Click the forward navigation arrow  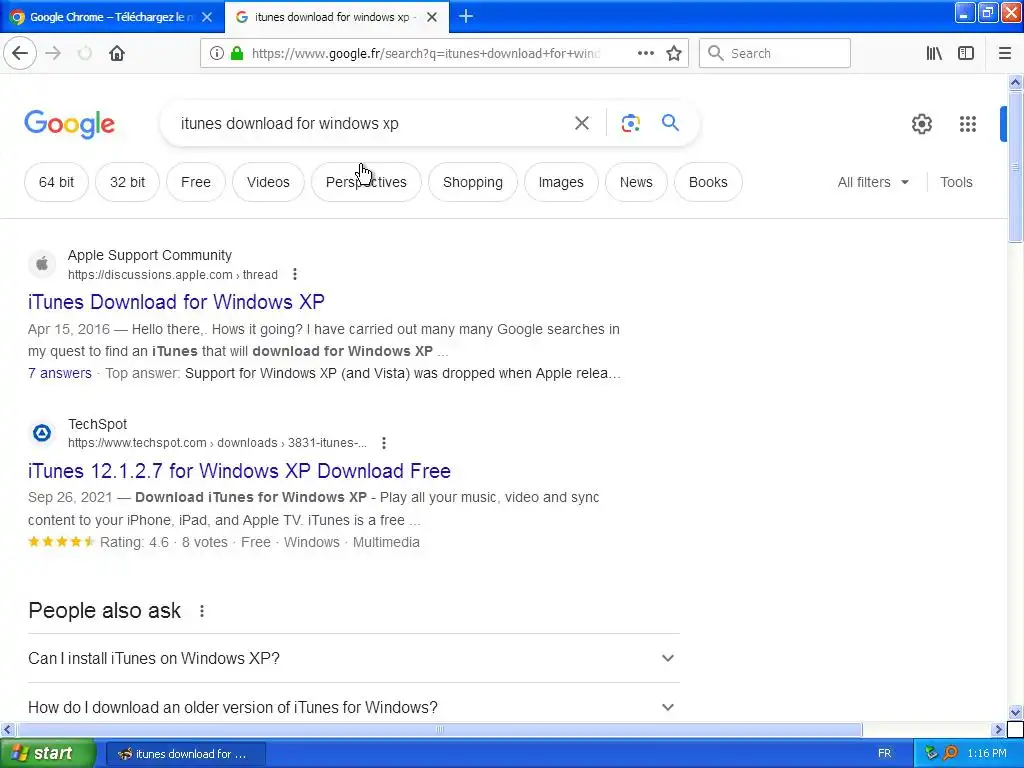click(53, 54)
